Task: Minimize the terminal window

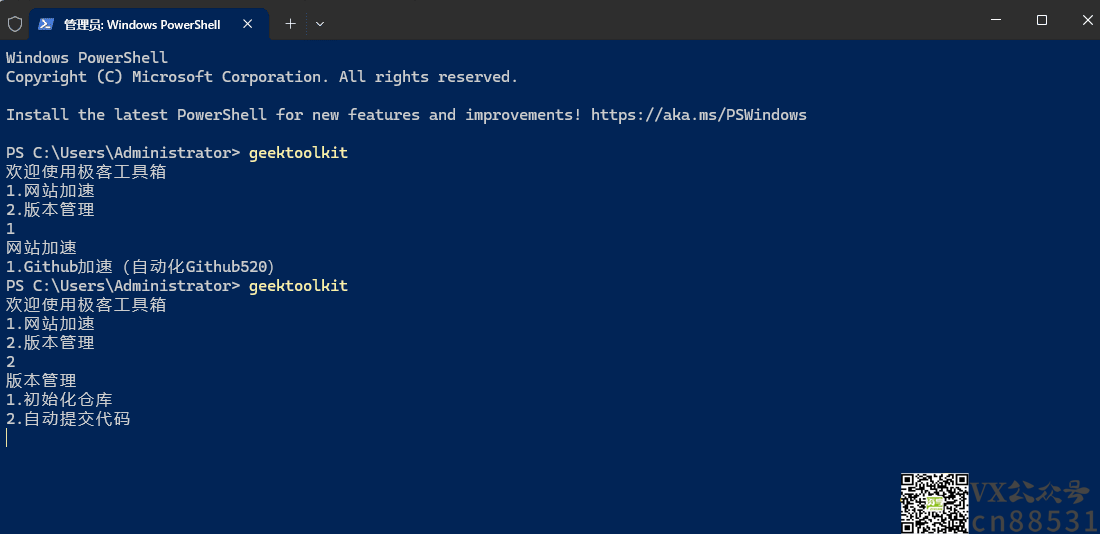Action: click(995, 20)
